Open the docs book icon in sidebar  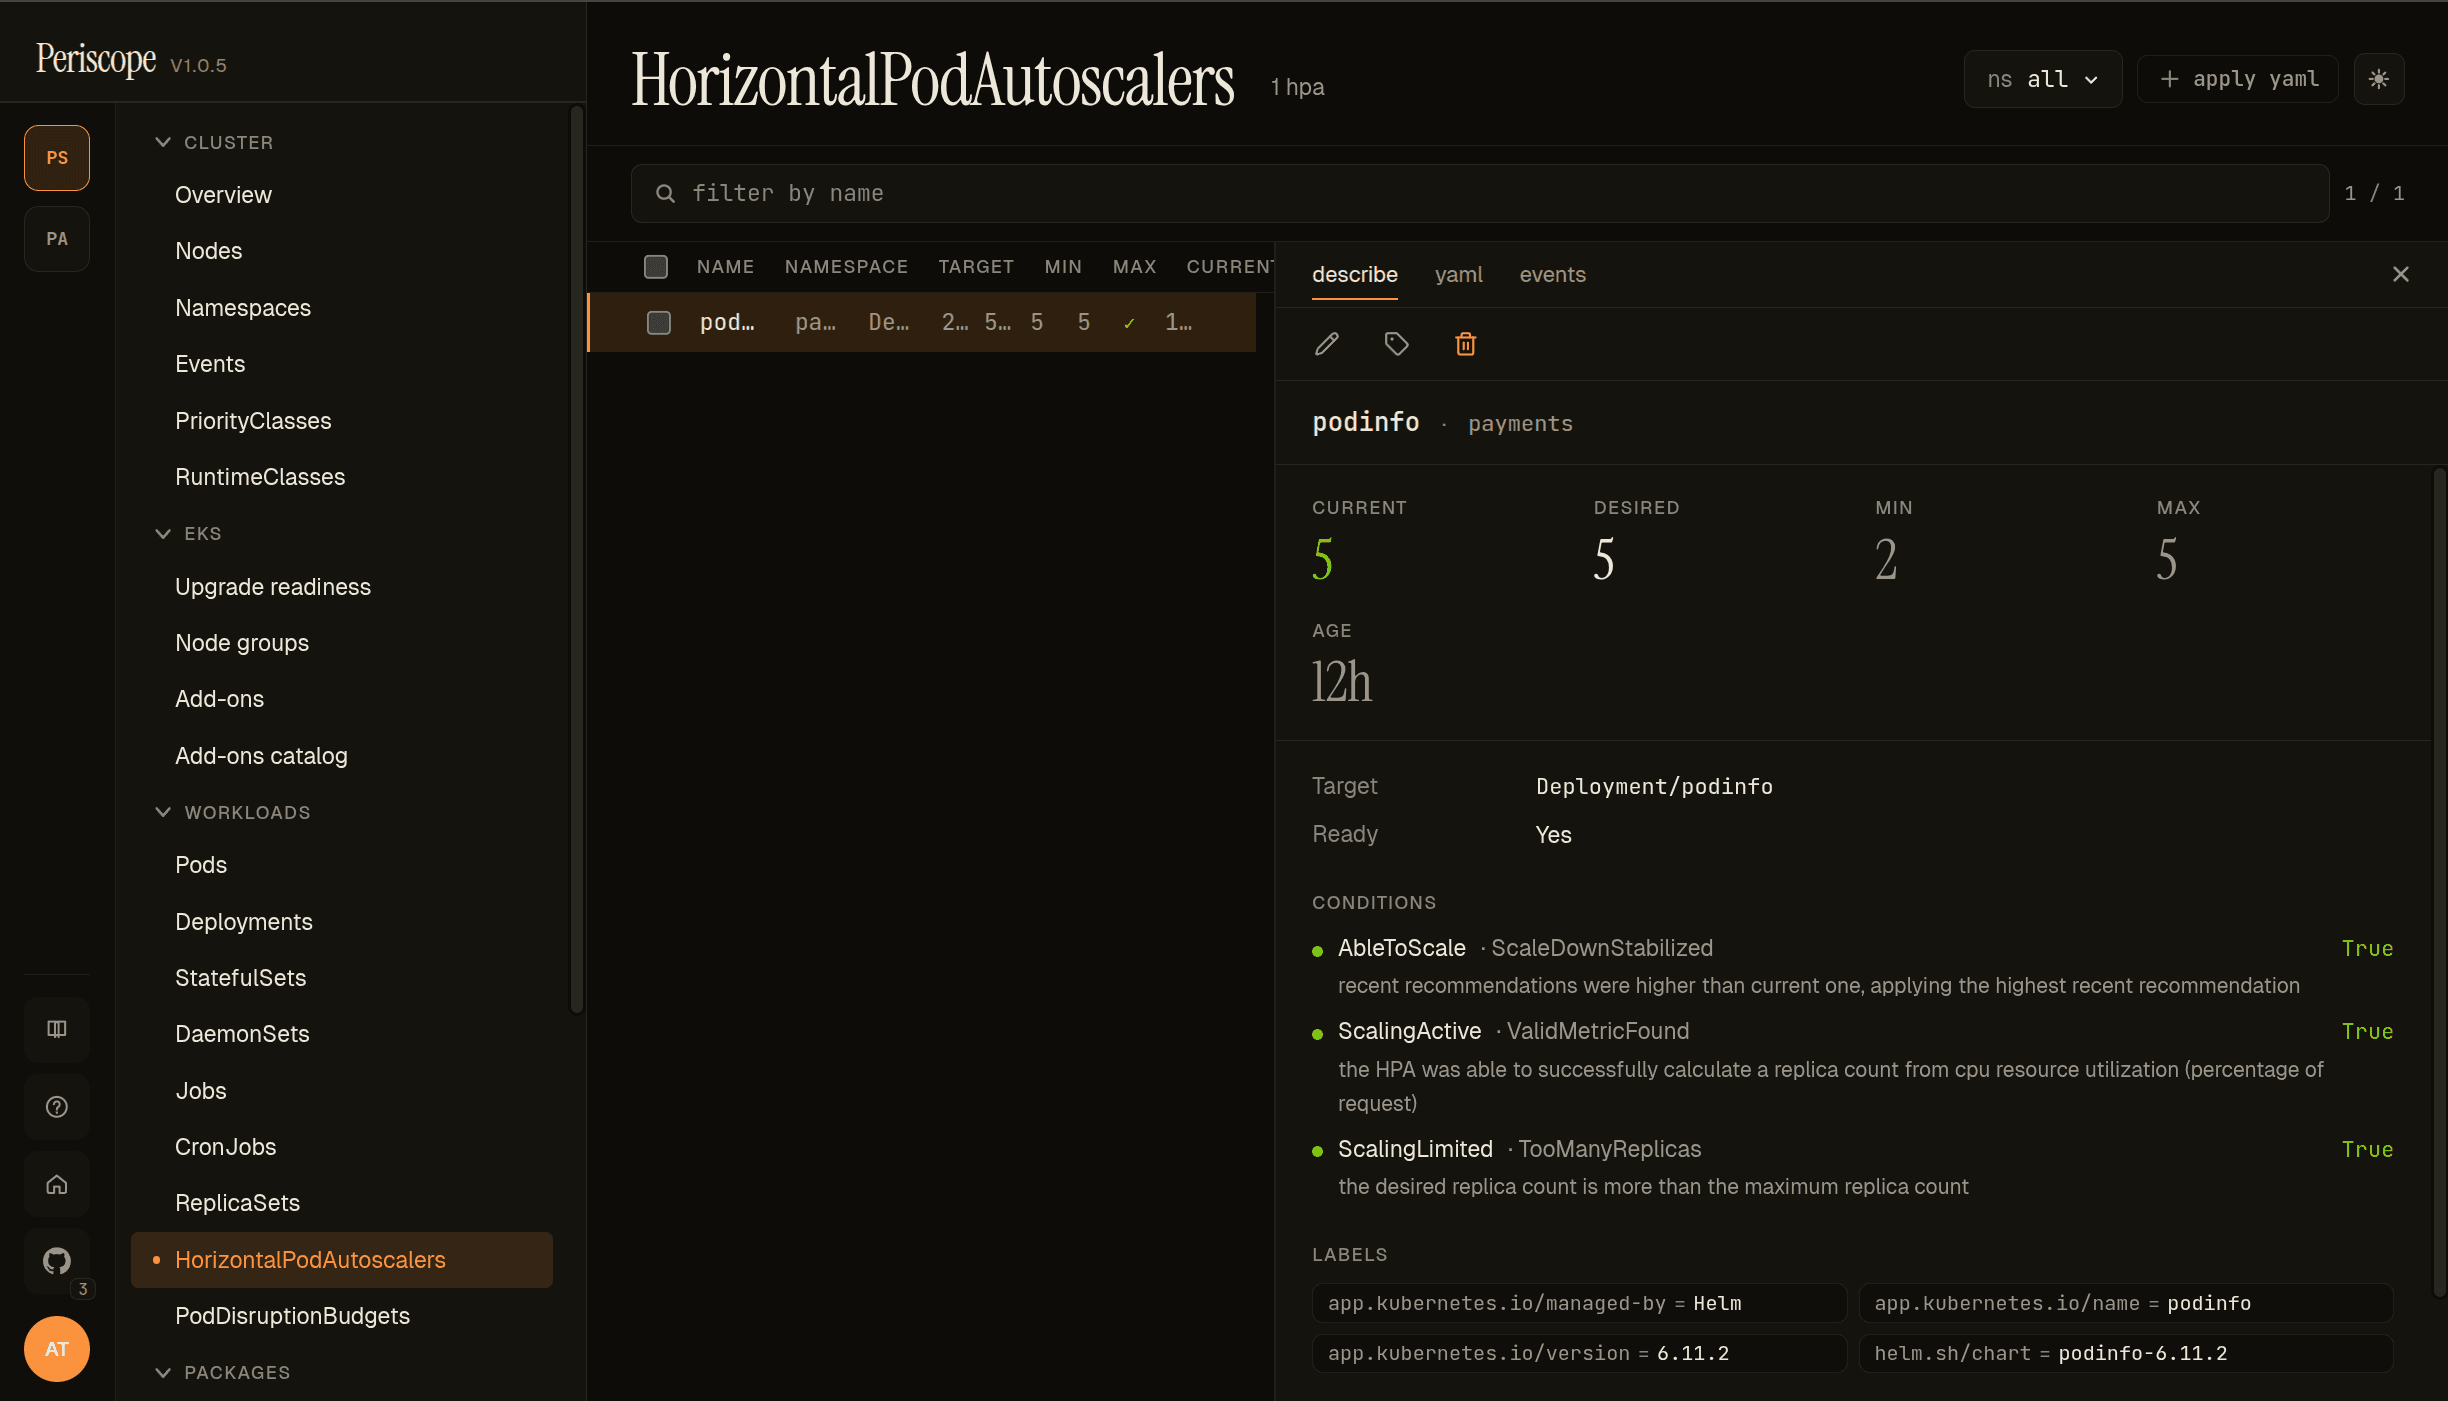(x=57, y=1029)
